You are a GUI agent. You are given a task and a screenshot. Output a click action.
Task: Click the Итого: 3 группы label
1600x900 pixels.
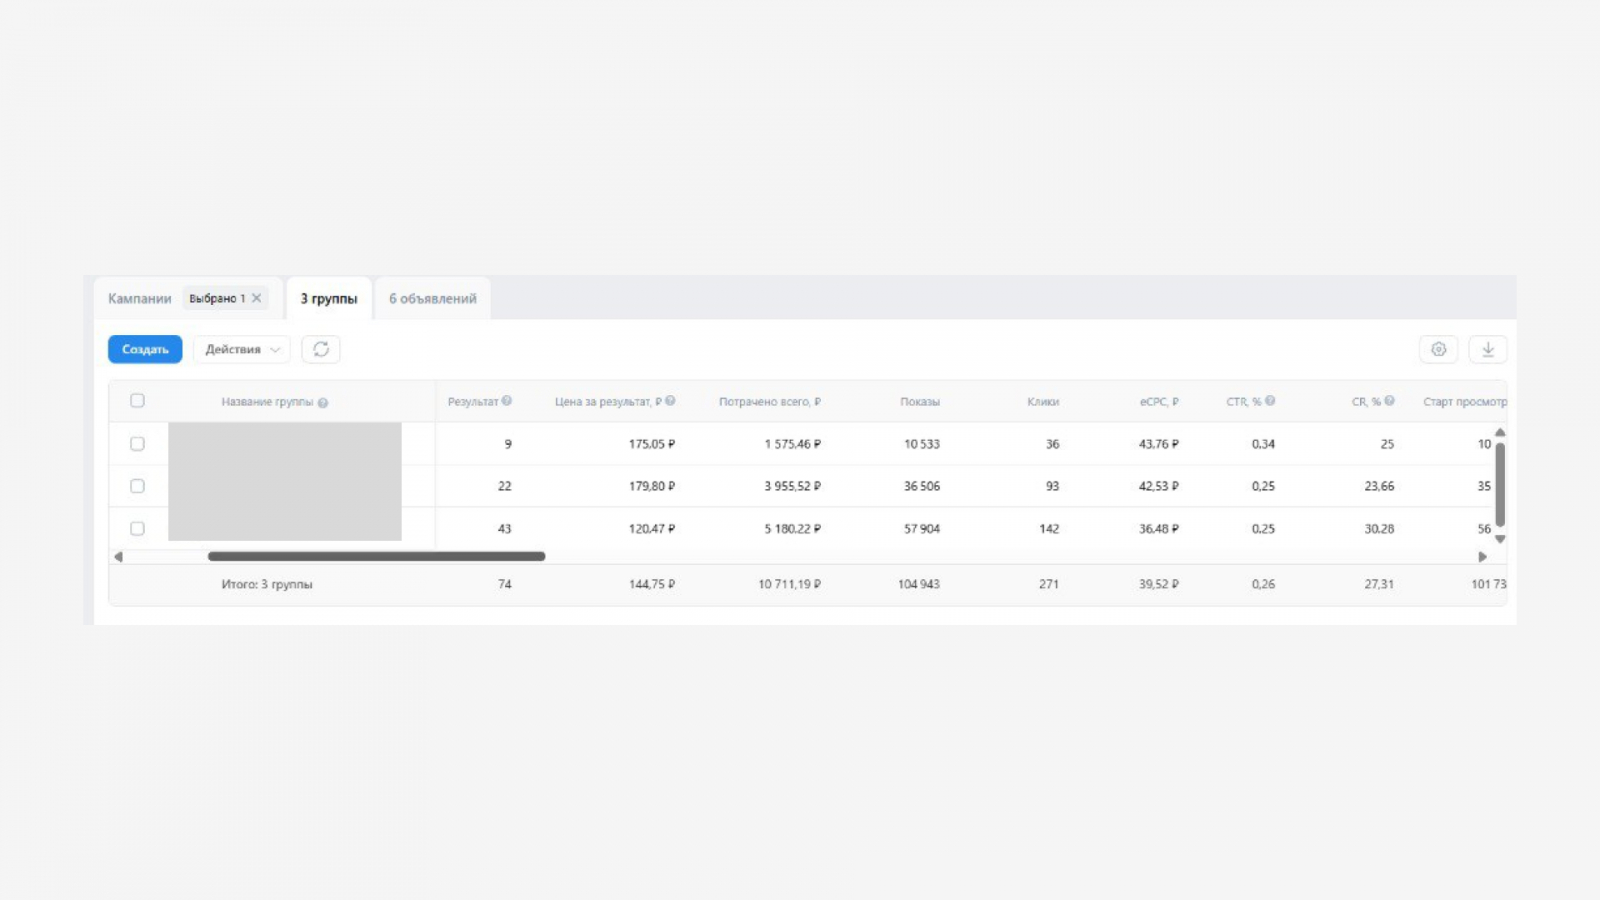267,584
